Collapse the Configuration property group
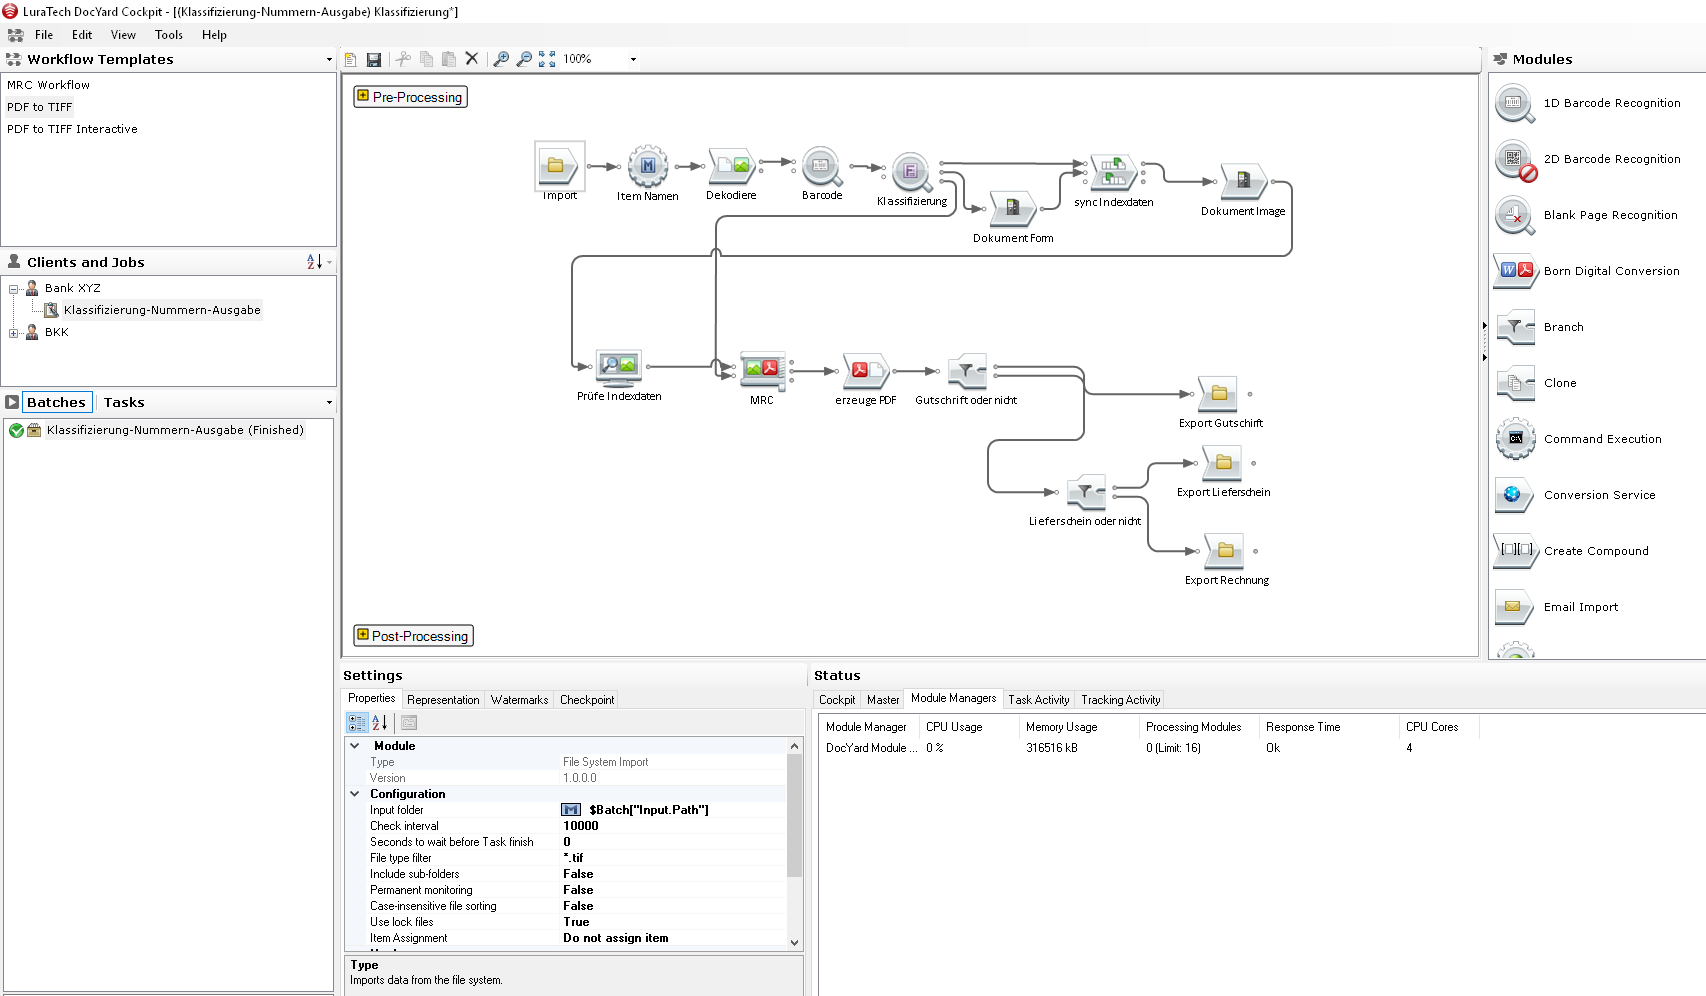 coord(355,794)
